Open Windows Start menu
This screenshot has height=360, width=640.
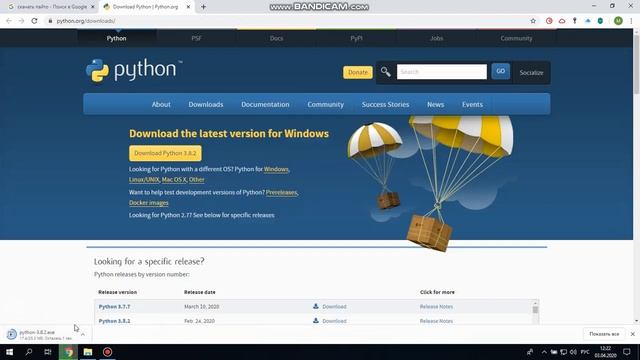pyautogui.click(x=9, y=352)
